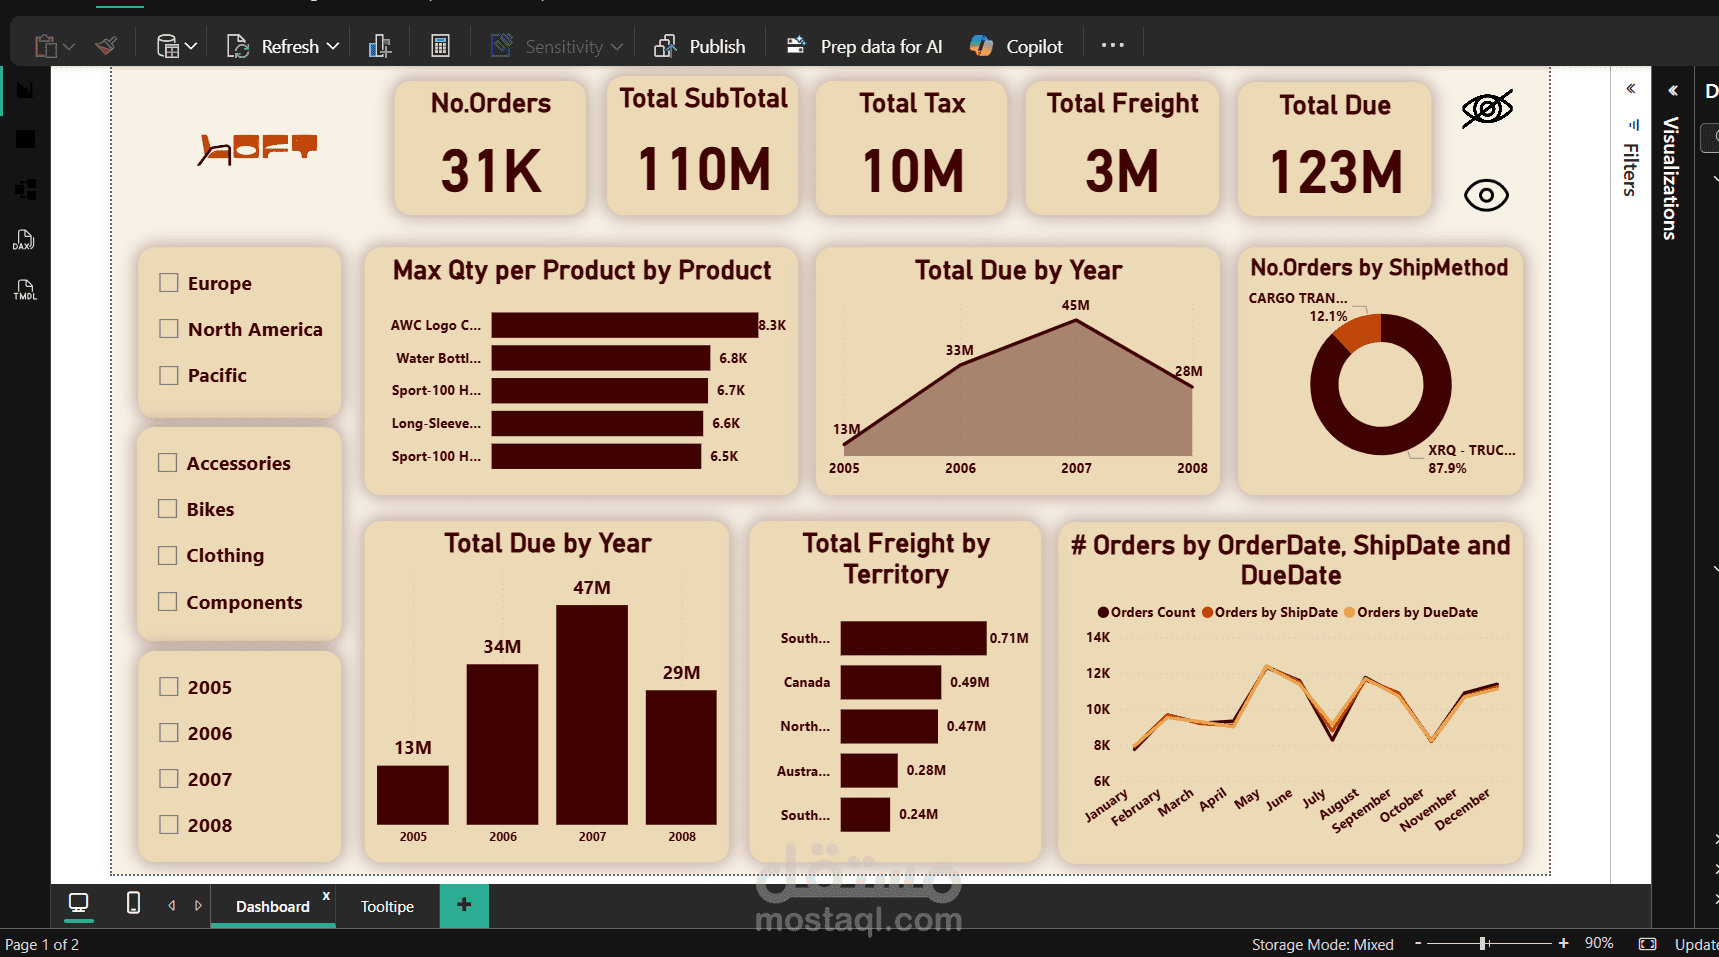Select the Format painter tool

pyautogui.click(x=105, y=45)
